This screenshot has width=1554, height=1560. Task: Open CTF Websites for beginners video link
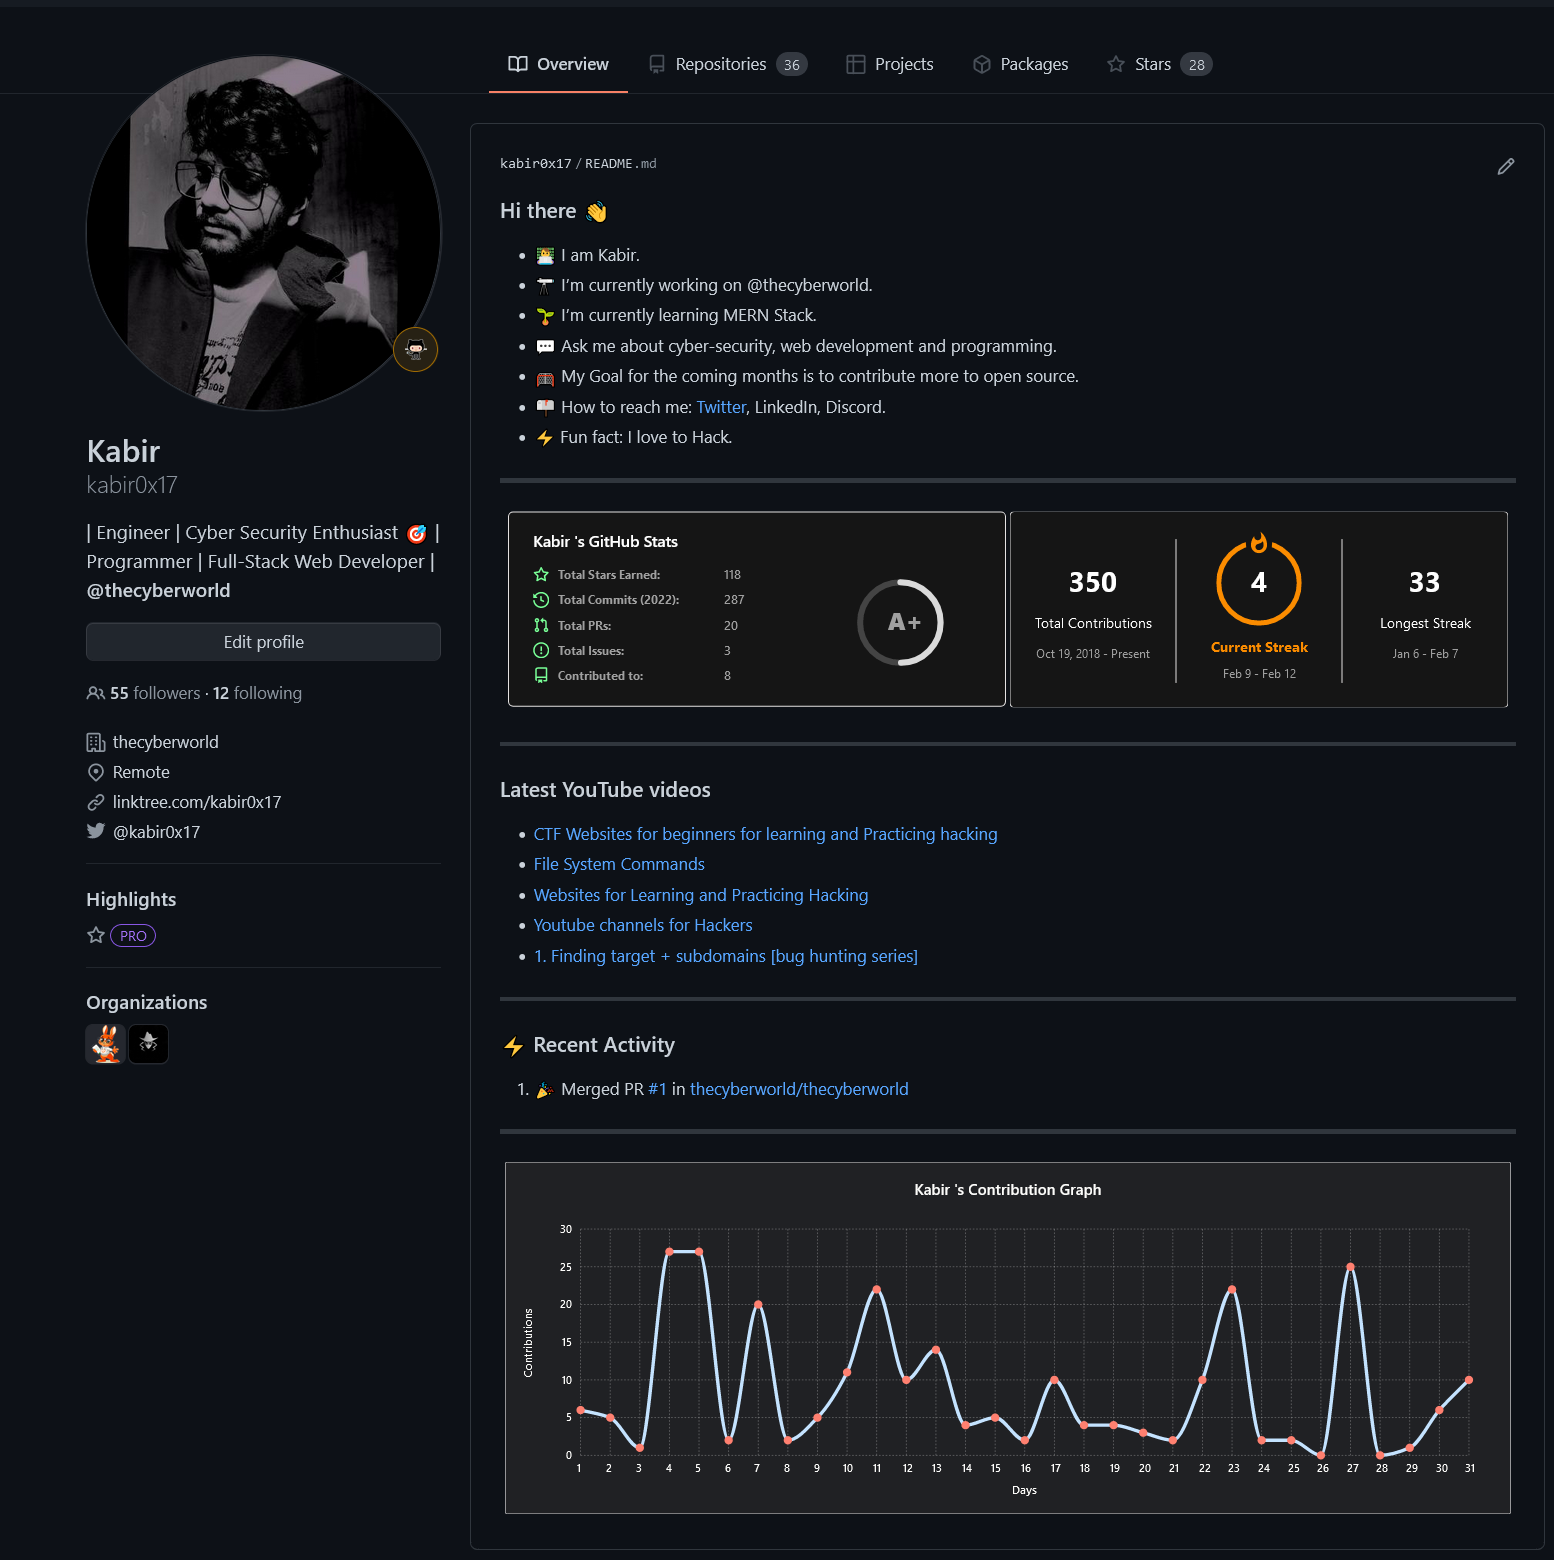[x=766, y=834]
